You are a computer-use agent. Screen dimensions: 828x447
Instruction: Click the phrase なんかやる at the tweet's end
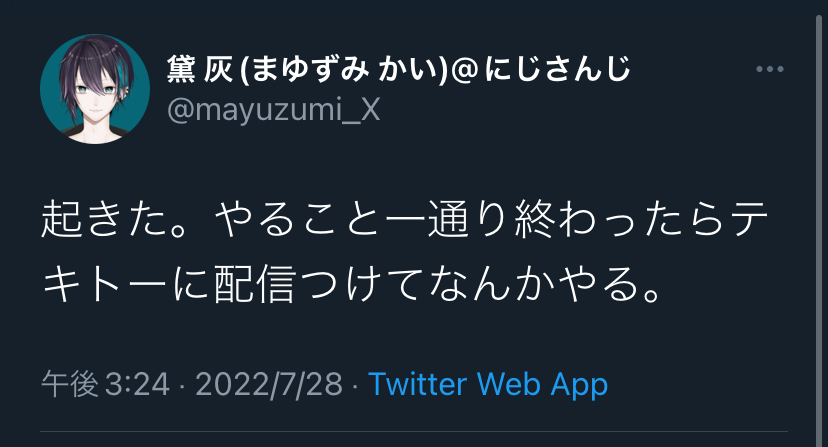pos(534,284)
